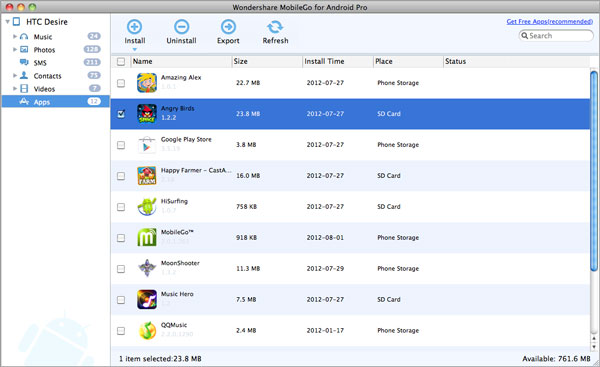This screenshot has width=600, height=367.
Task: Click the SMS speech bubble icon
Action: click(24, 62)
